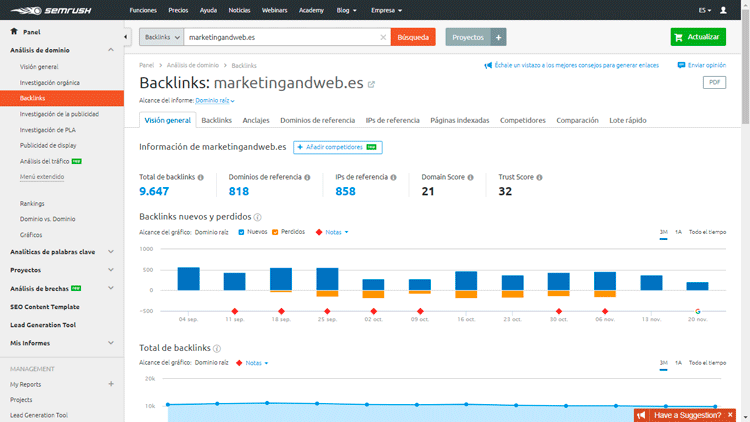Open the Lote rápido tab
The image size is (750, 422).
(628, 121)
